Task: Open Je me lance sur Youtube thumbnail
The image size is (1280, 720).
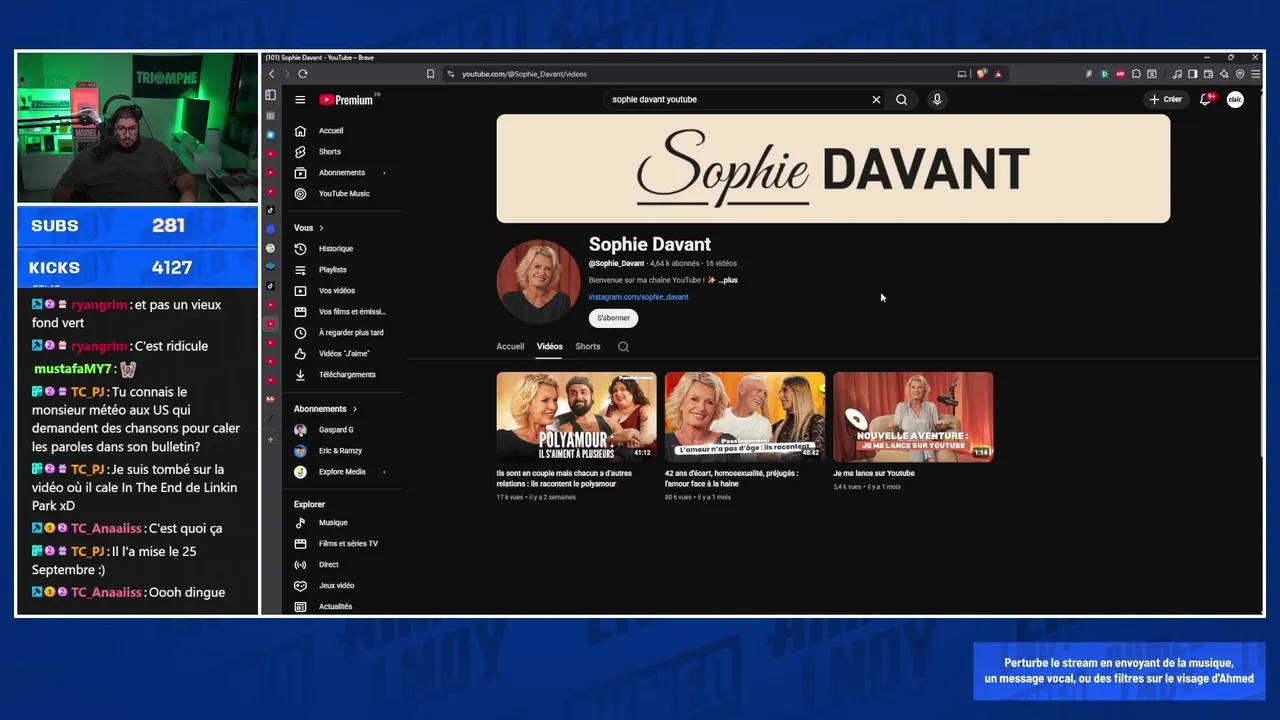Action: (x=913, y=417)
